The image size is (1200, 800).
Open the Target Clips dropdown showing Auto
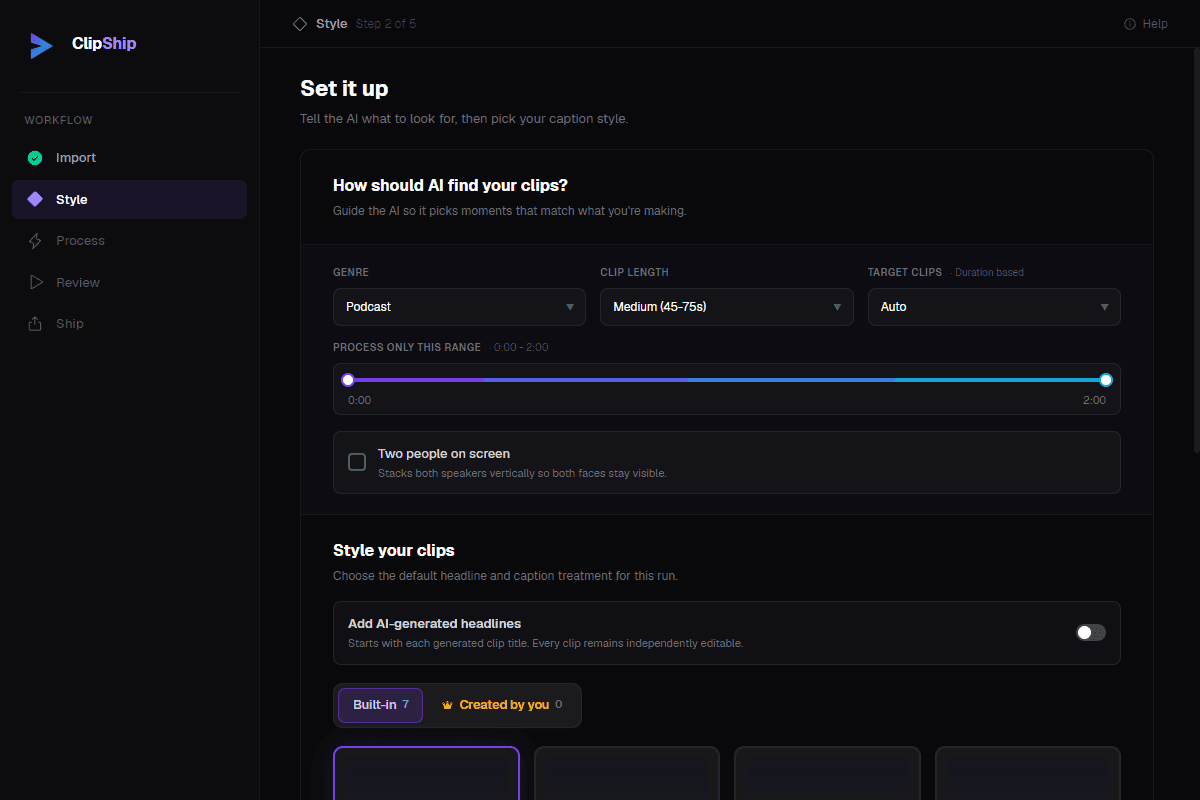[994, 307]
